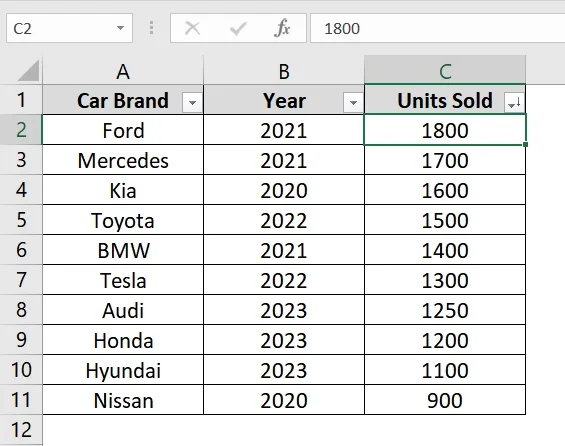The image size is (565, 446).
Task: Select row 9 header
Action: pyautogui.click(x=21, y=340)
